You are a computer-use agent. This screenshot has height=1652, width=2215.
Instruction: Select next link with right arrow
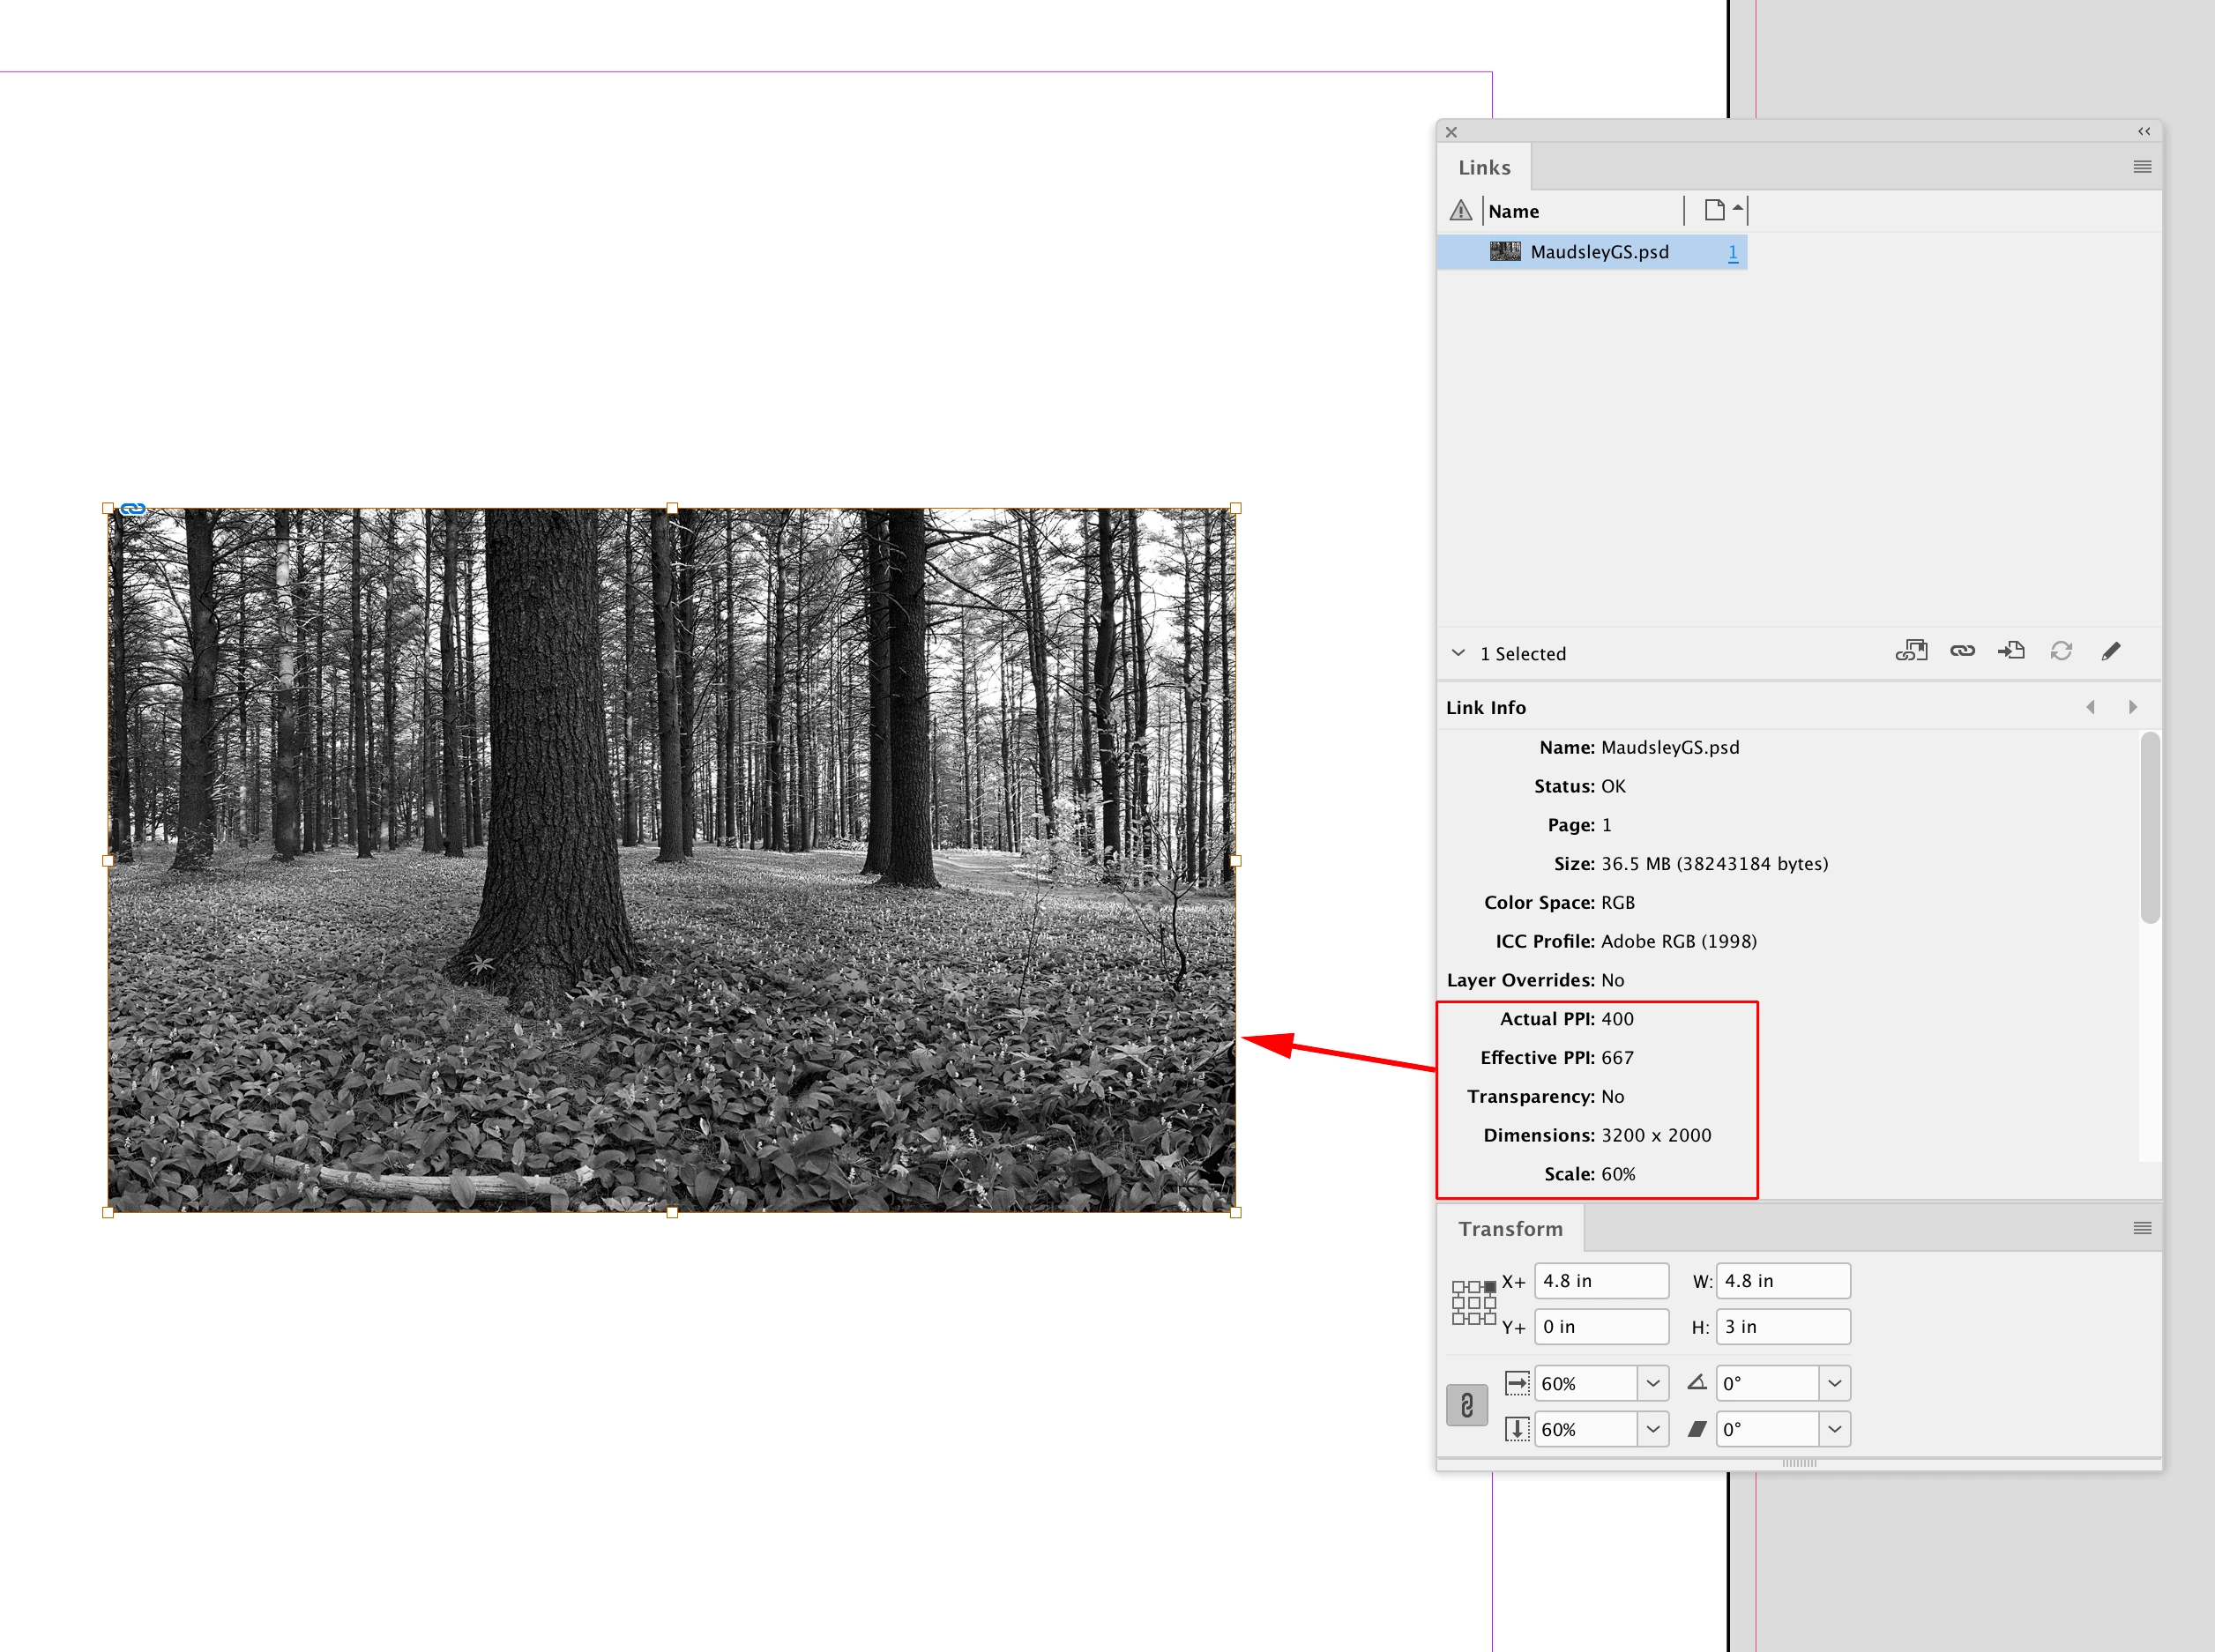2133,708
